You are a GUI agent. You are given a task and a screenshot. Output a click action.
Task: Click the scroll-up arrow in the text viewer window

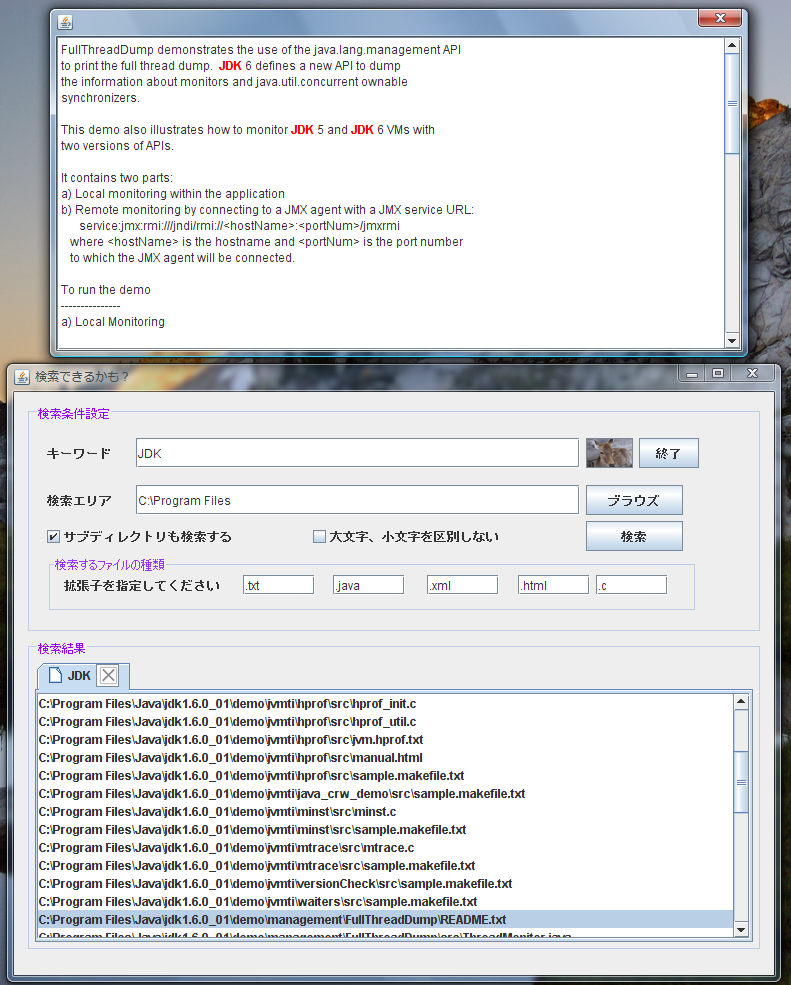(731, 45)
